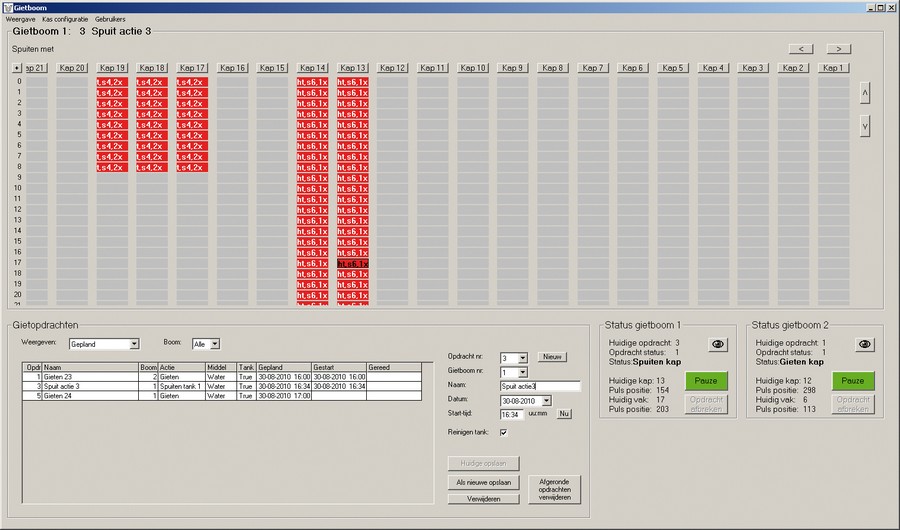This screenshot has height=530, width=900.
Task: Click the Naam input field
Action: point(540,386)
